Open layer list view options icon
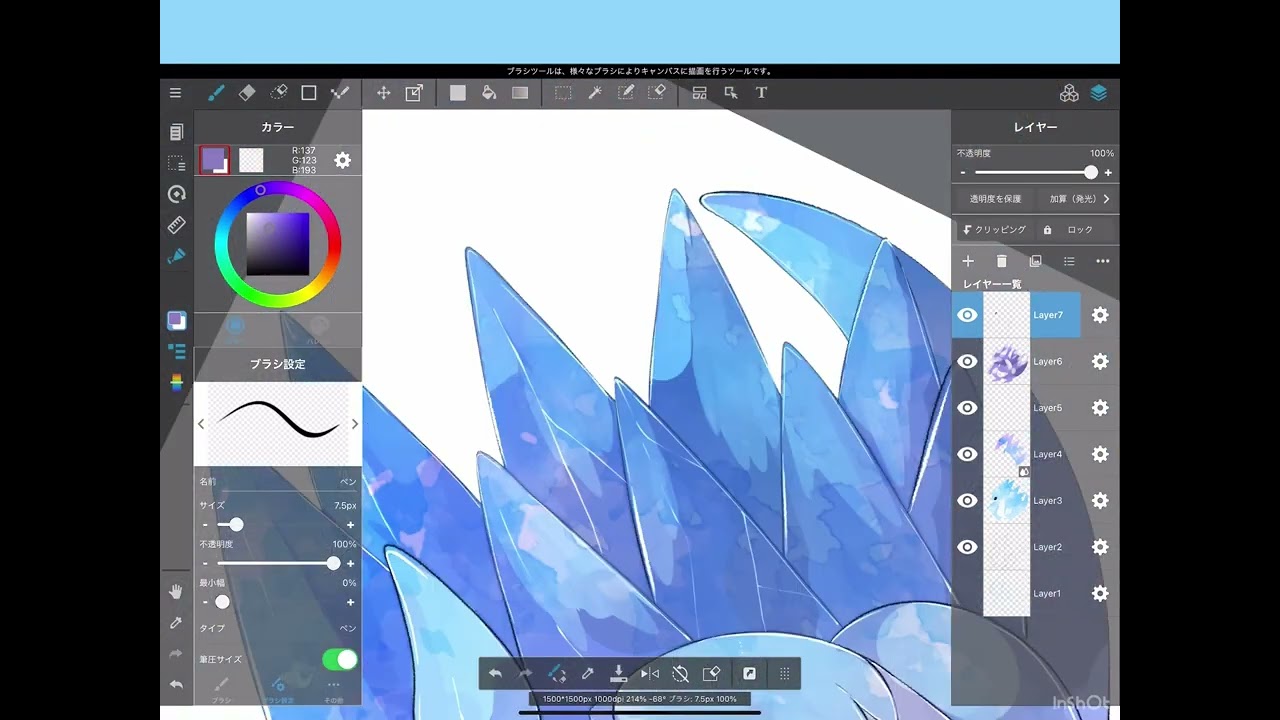The height and width of the screenshot is (720, 1280). [x=1069, y=261]
